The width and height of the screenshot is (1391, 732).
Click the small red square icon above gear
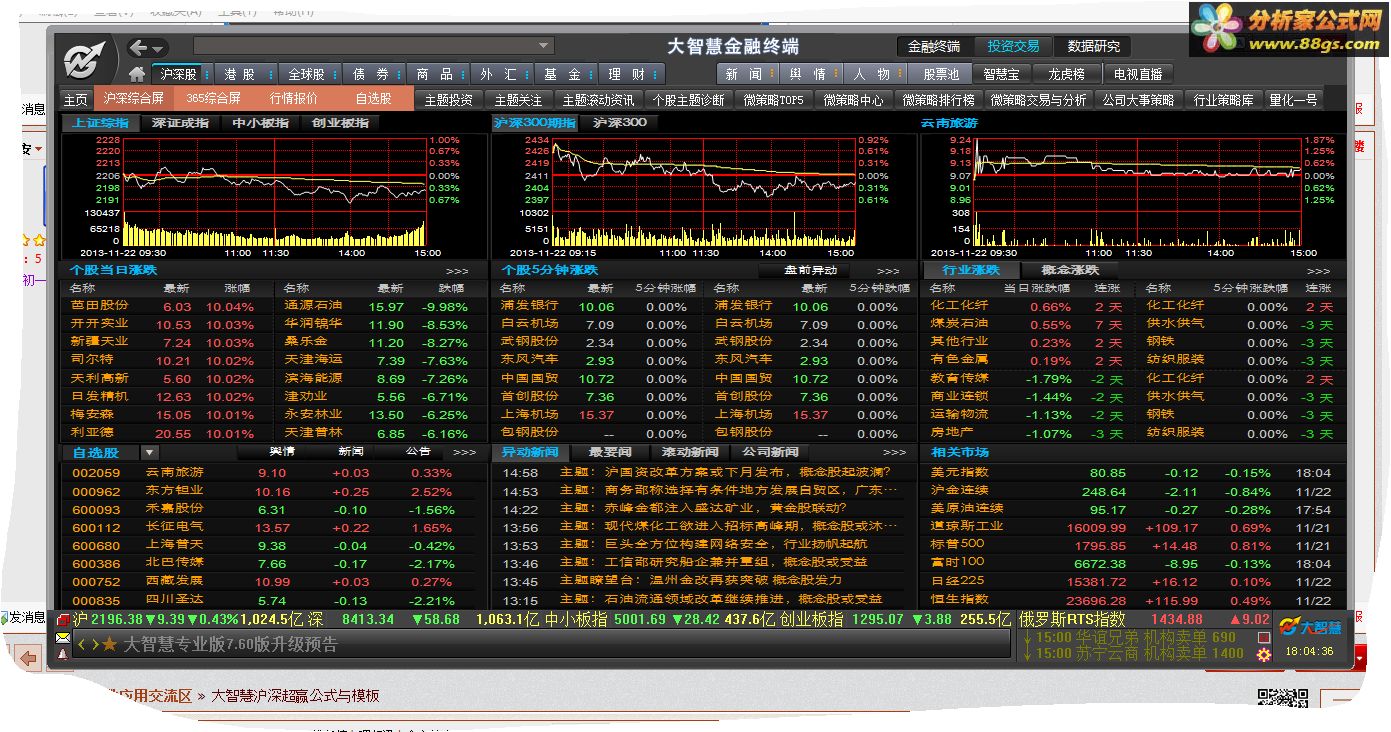1264,637
